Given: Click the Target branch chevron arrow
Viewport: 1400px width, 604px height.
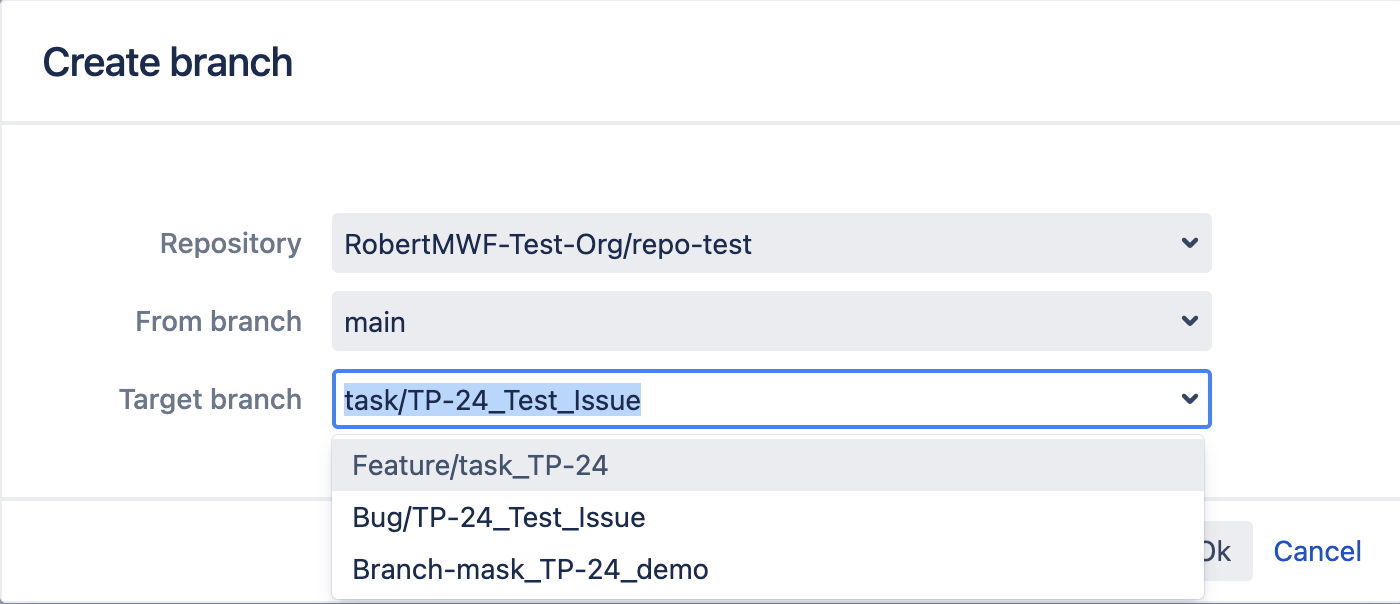Looking at the screenshot, I should [x=1189, y=399].
